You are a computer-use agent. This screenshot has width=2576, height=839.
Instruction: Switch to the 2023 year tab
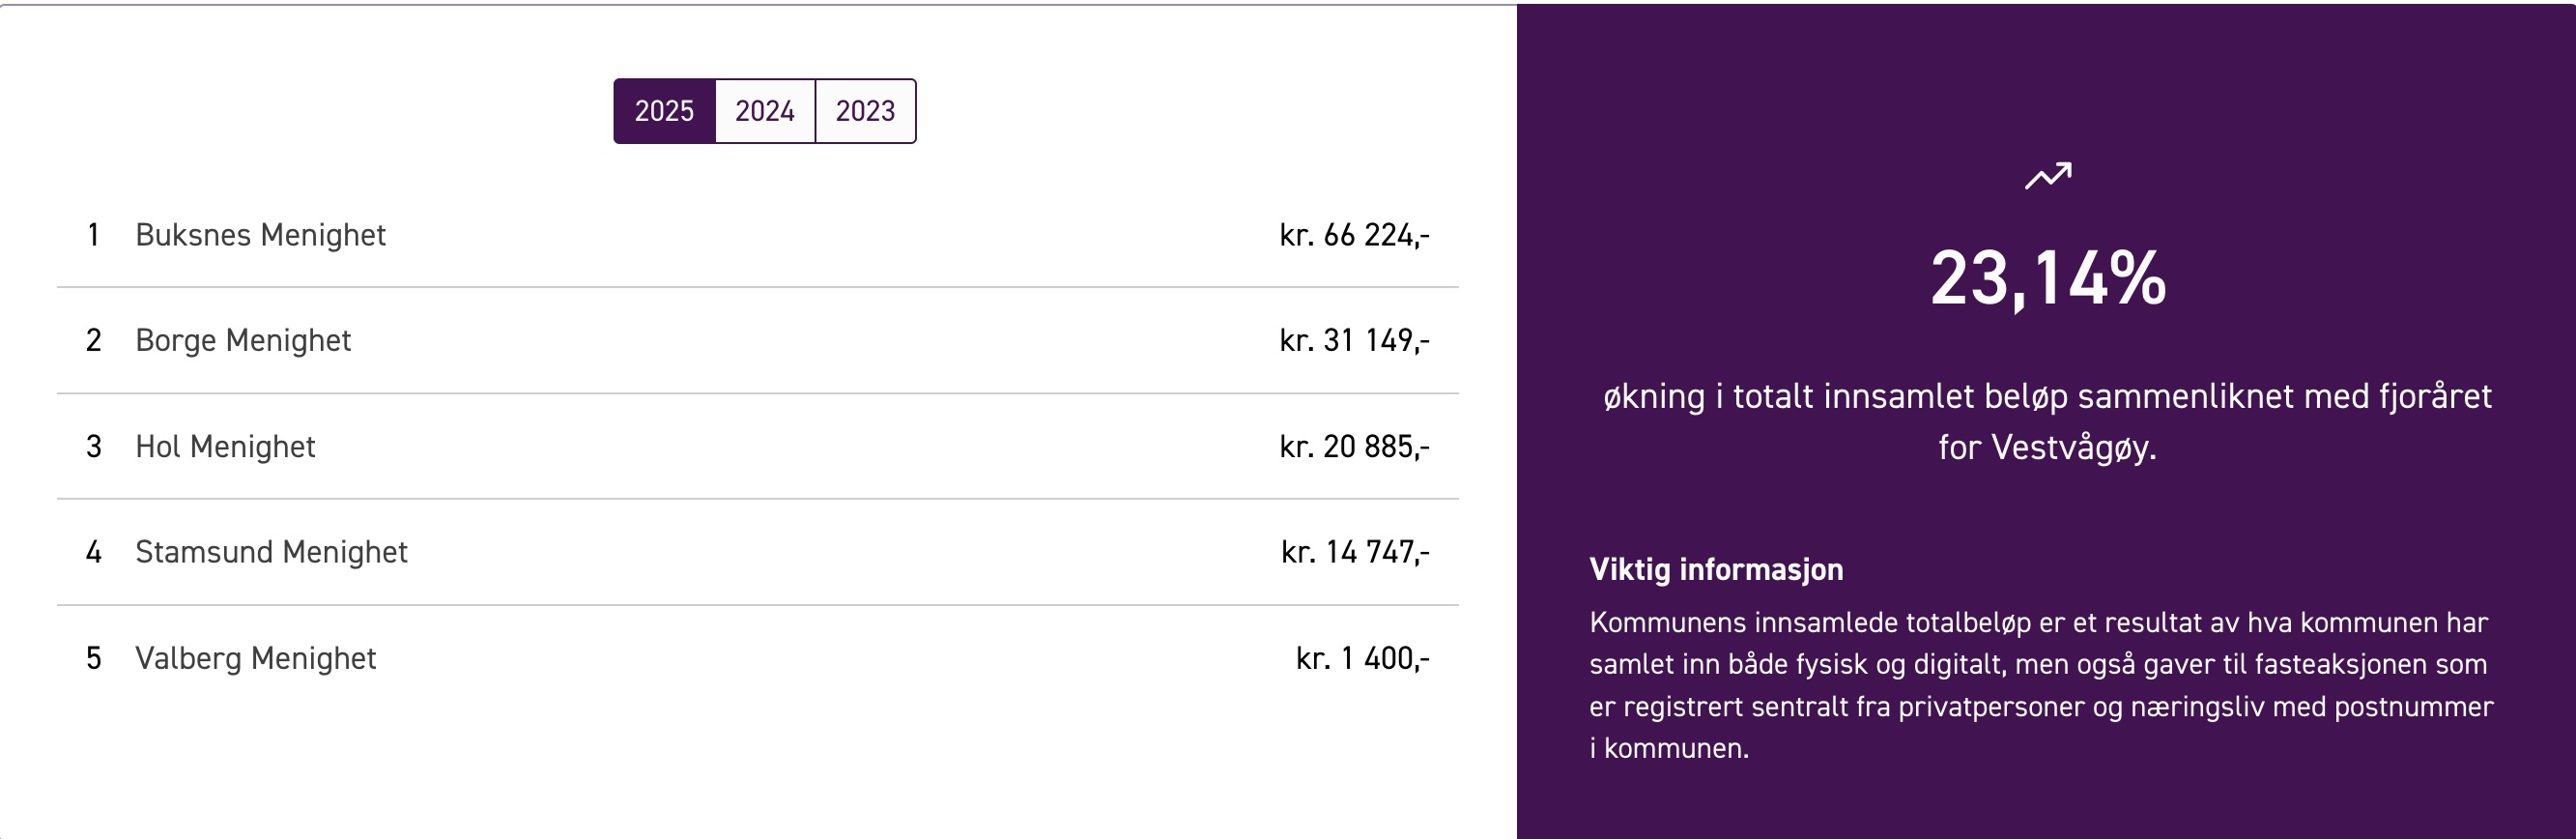coord(866,111)
